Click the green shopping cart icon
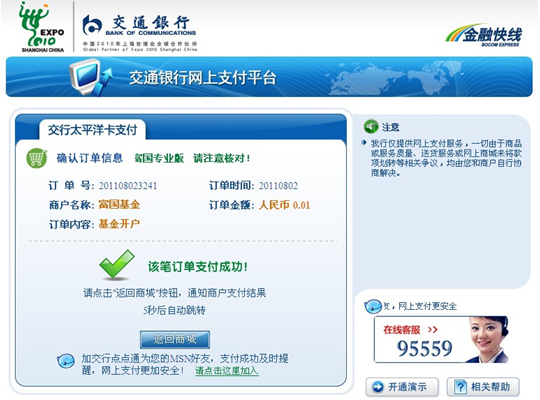Screen dimensions: 540x400 pos(37,158)
